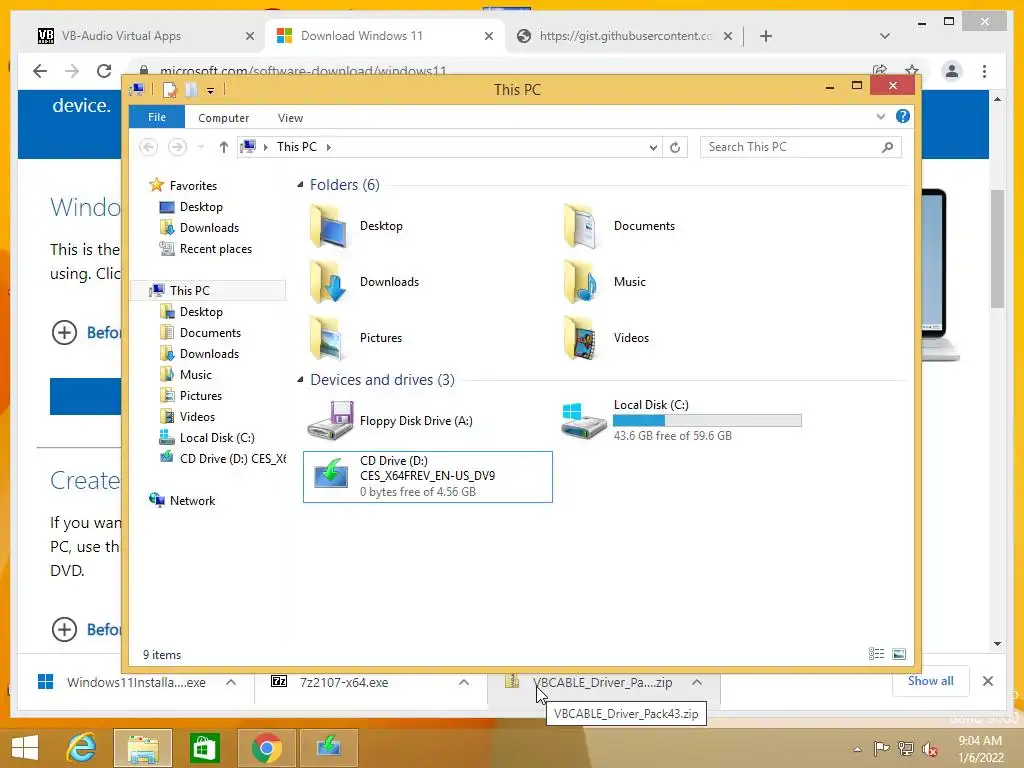Open a new Chrome tab

[x=765, y=36]
